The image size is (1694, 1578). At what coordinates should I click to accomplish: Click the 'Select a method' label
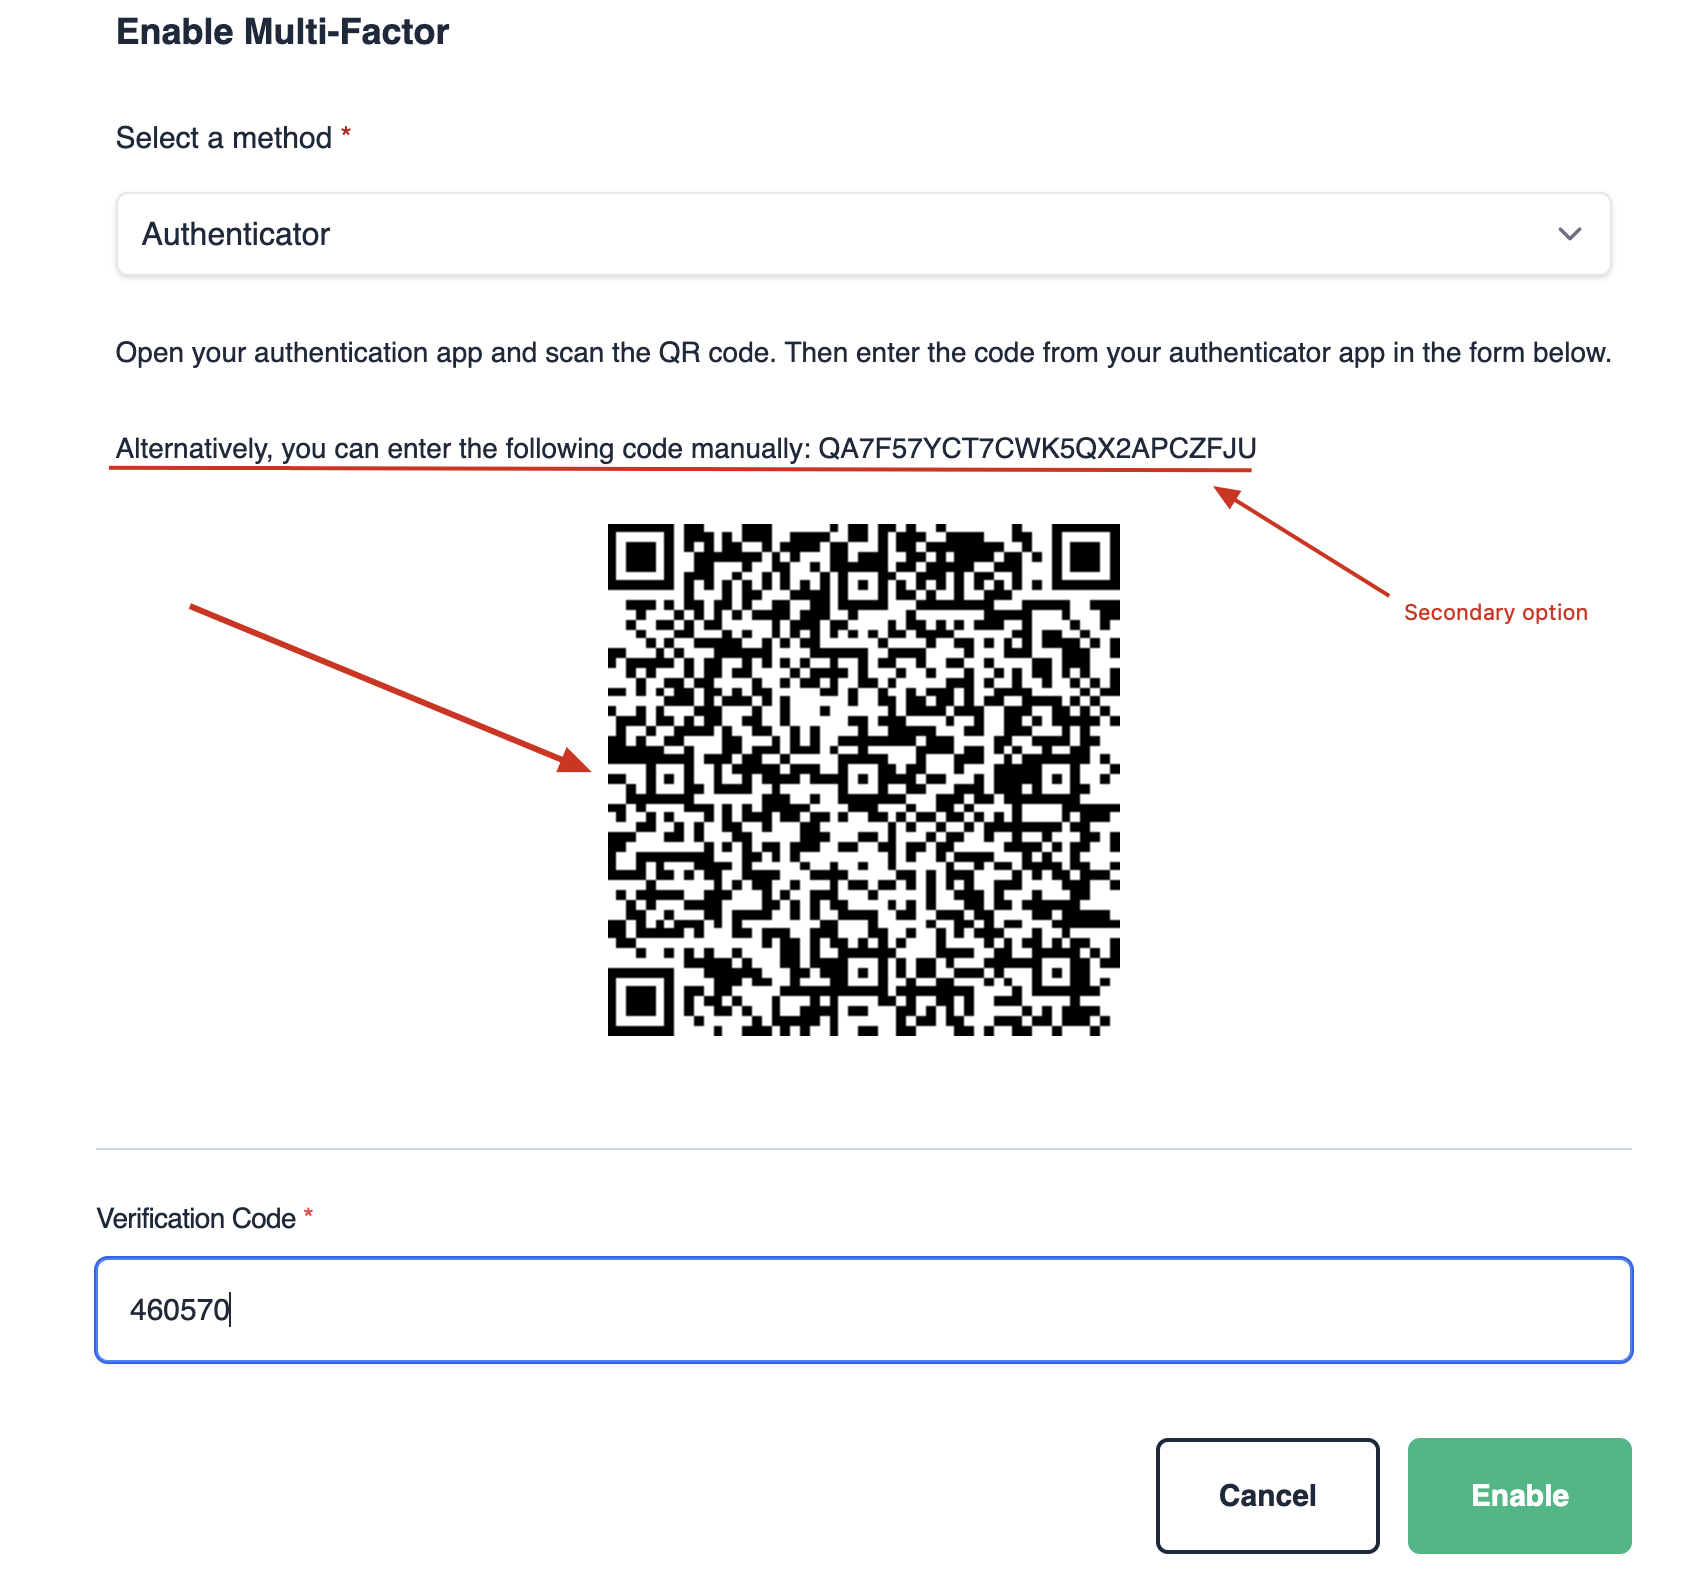click(x=224, y=138)
